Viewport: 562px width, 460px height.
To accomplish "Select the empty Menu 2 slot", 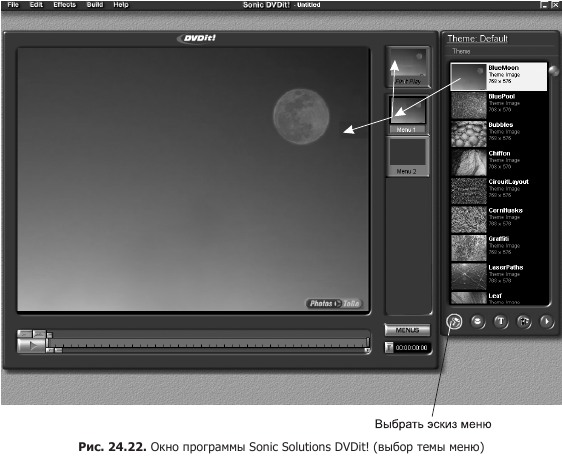I will coord(408,156).
